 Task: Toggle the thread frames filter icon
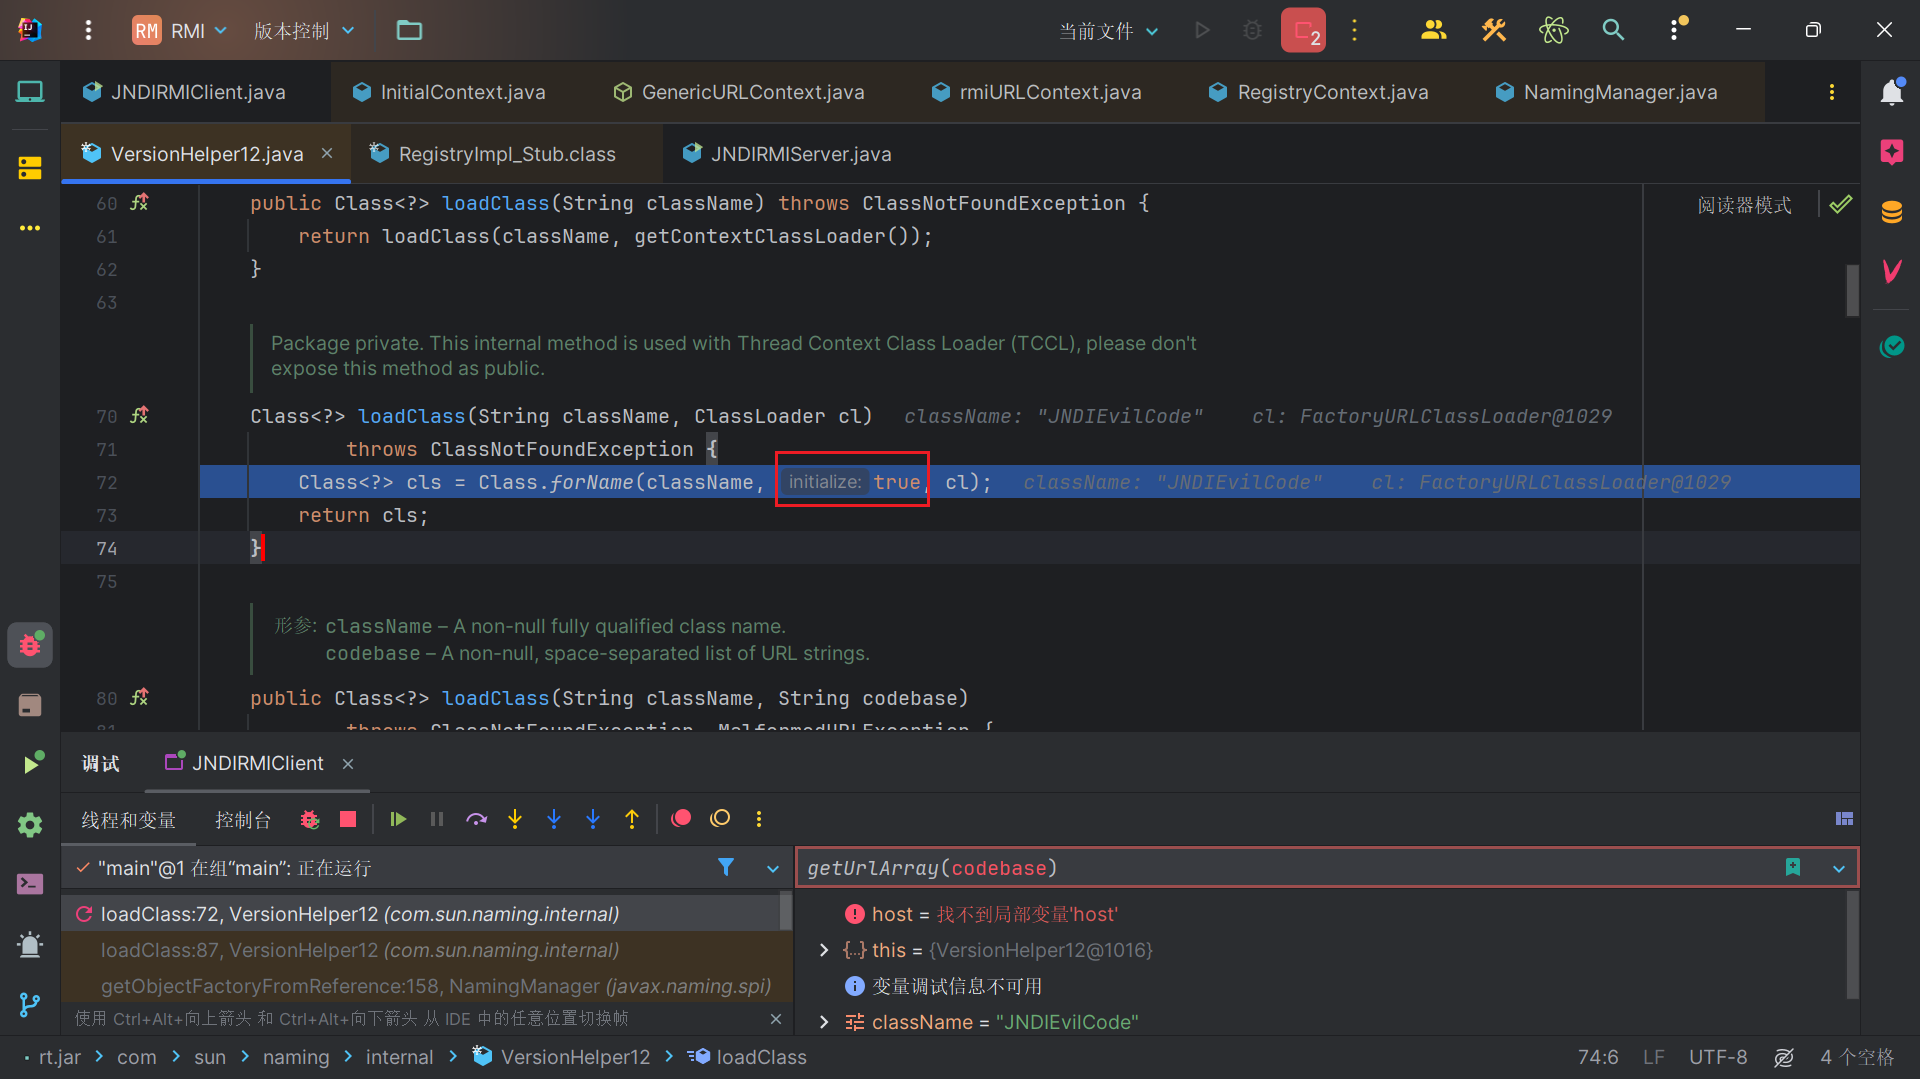tap(726, 867)
